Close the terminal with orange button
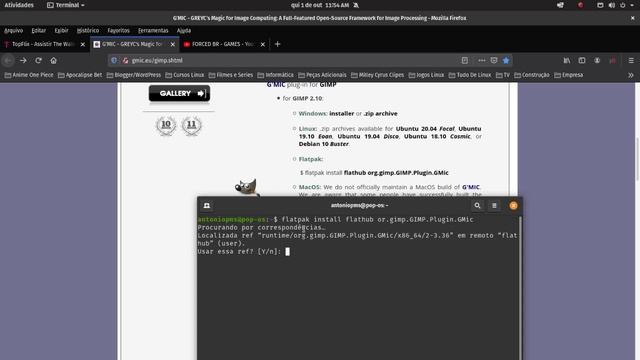This screenshot has width=640, height=360. (513, 206)
